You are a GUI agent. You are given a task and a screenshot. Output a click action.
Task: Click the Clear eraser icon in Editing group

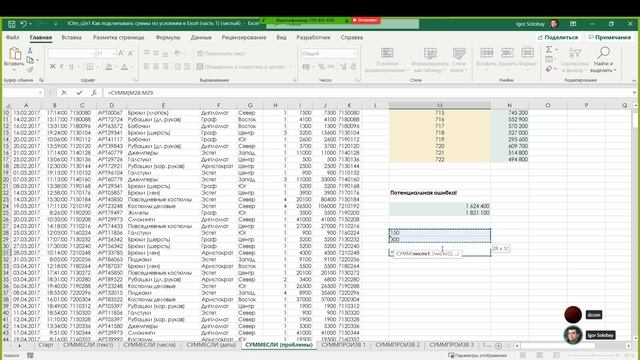pos(549,69)
